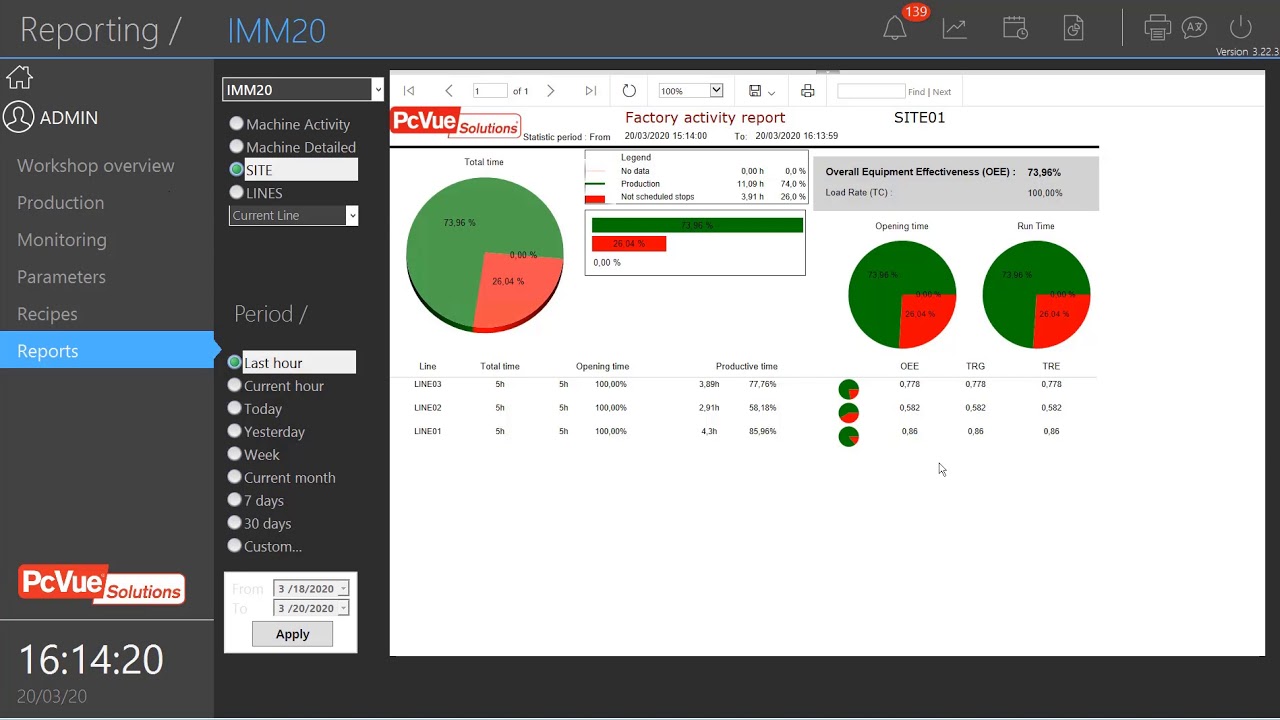Click the Next search link
This screenshot has height=720, width=1280.
click(x=942, y=92)
